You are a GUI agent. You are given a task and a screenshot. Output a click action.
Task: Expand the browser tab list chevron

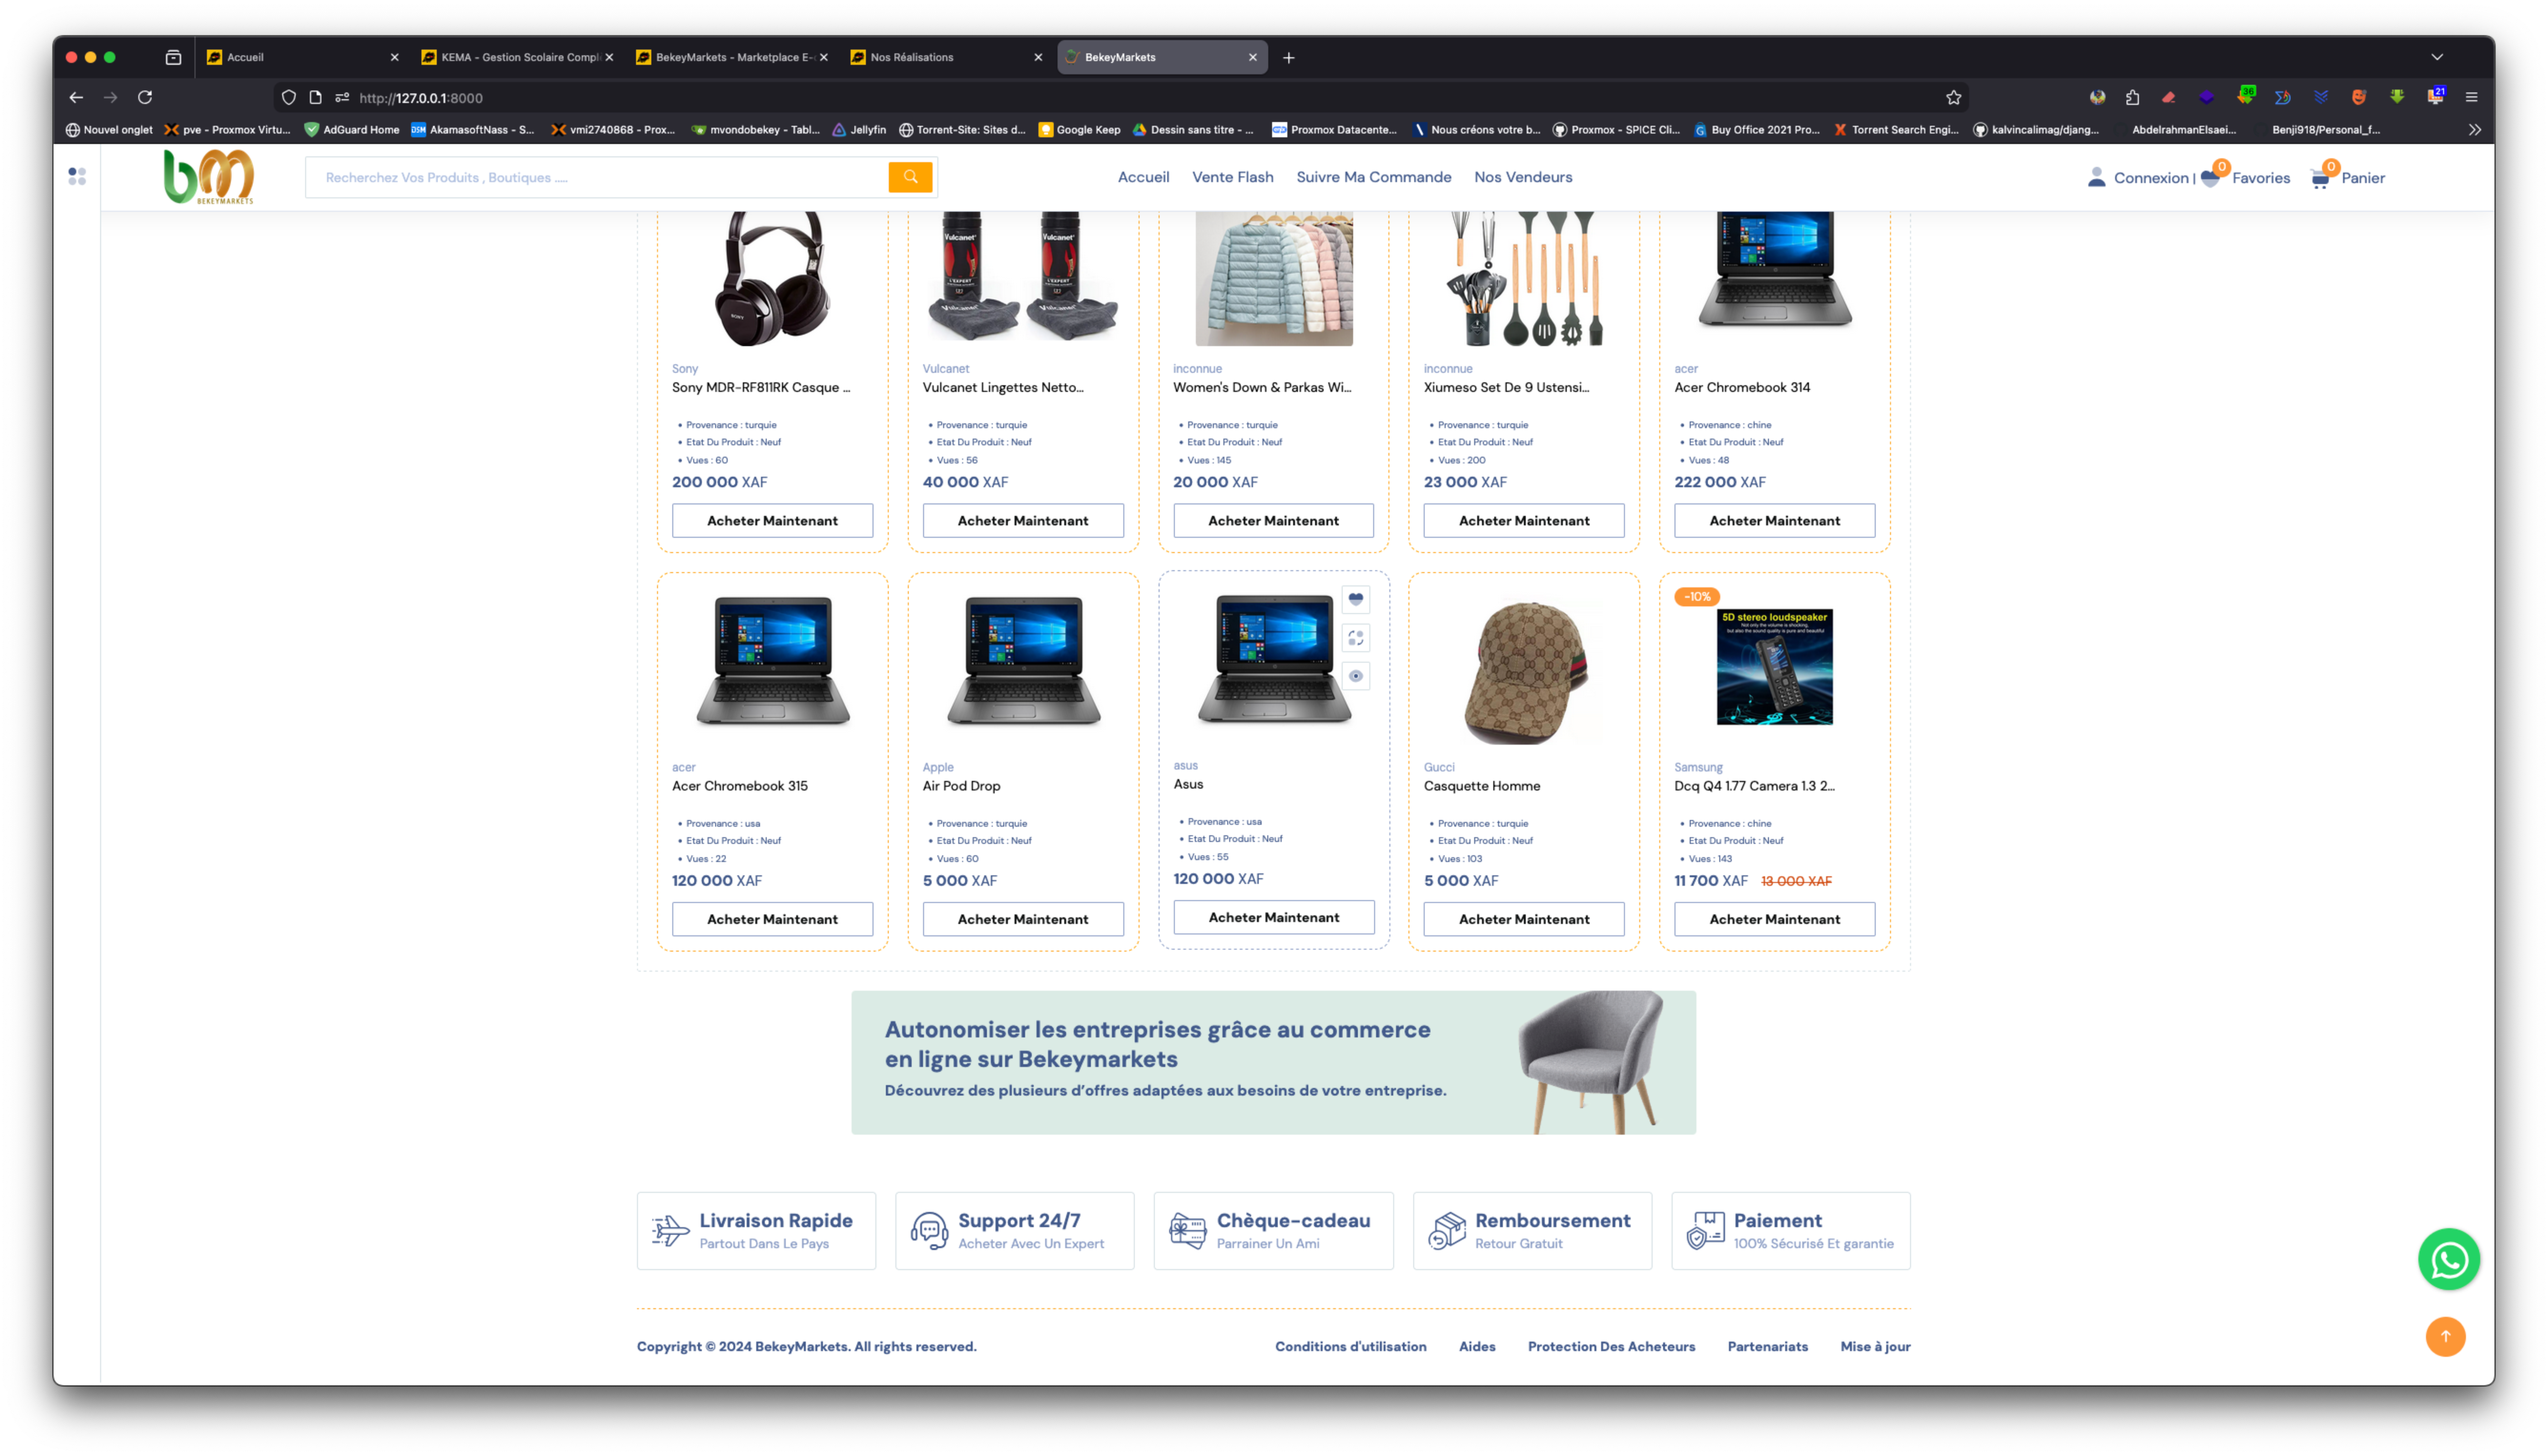click(2436, 57)
